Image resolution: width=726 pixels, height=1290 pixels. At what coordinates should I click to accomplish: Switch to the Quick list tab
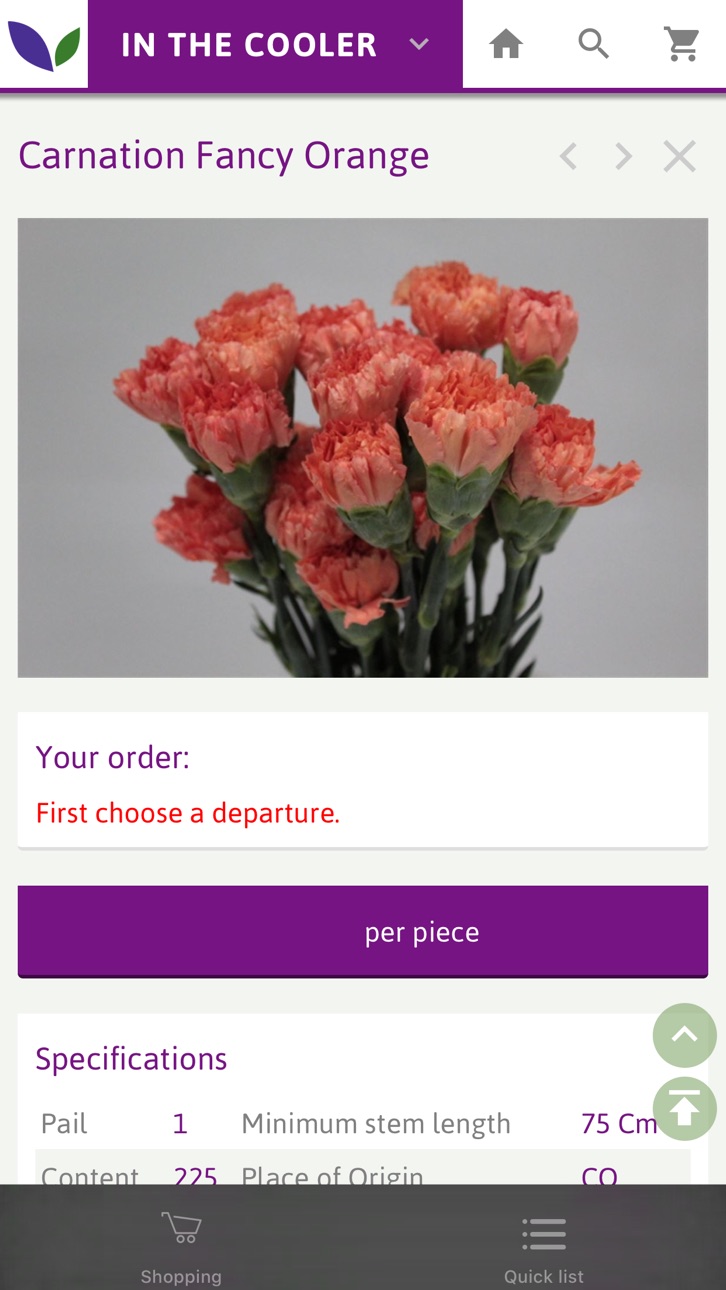click(544, 1248)
